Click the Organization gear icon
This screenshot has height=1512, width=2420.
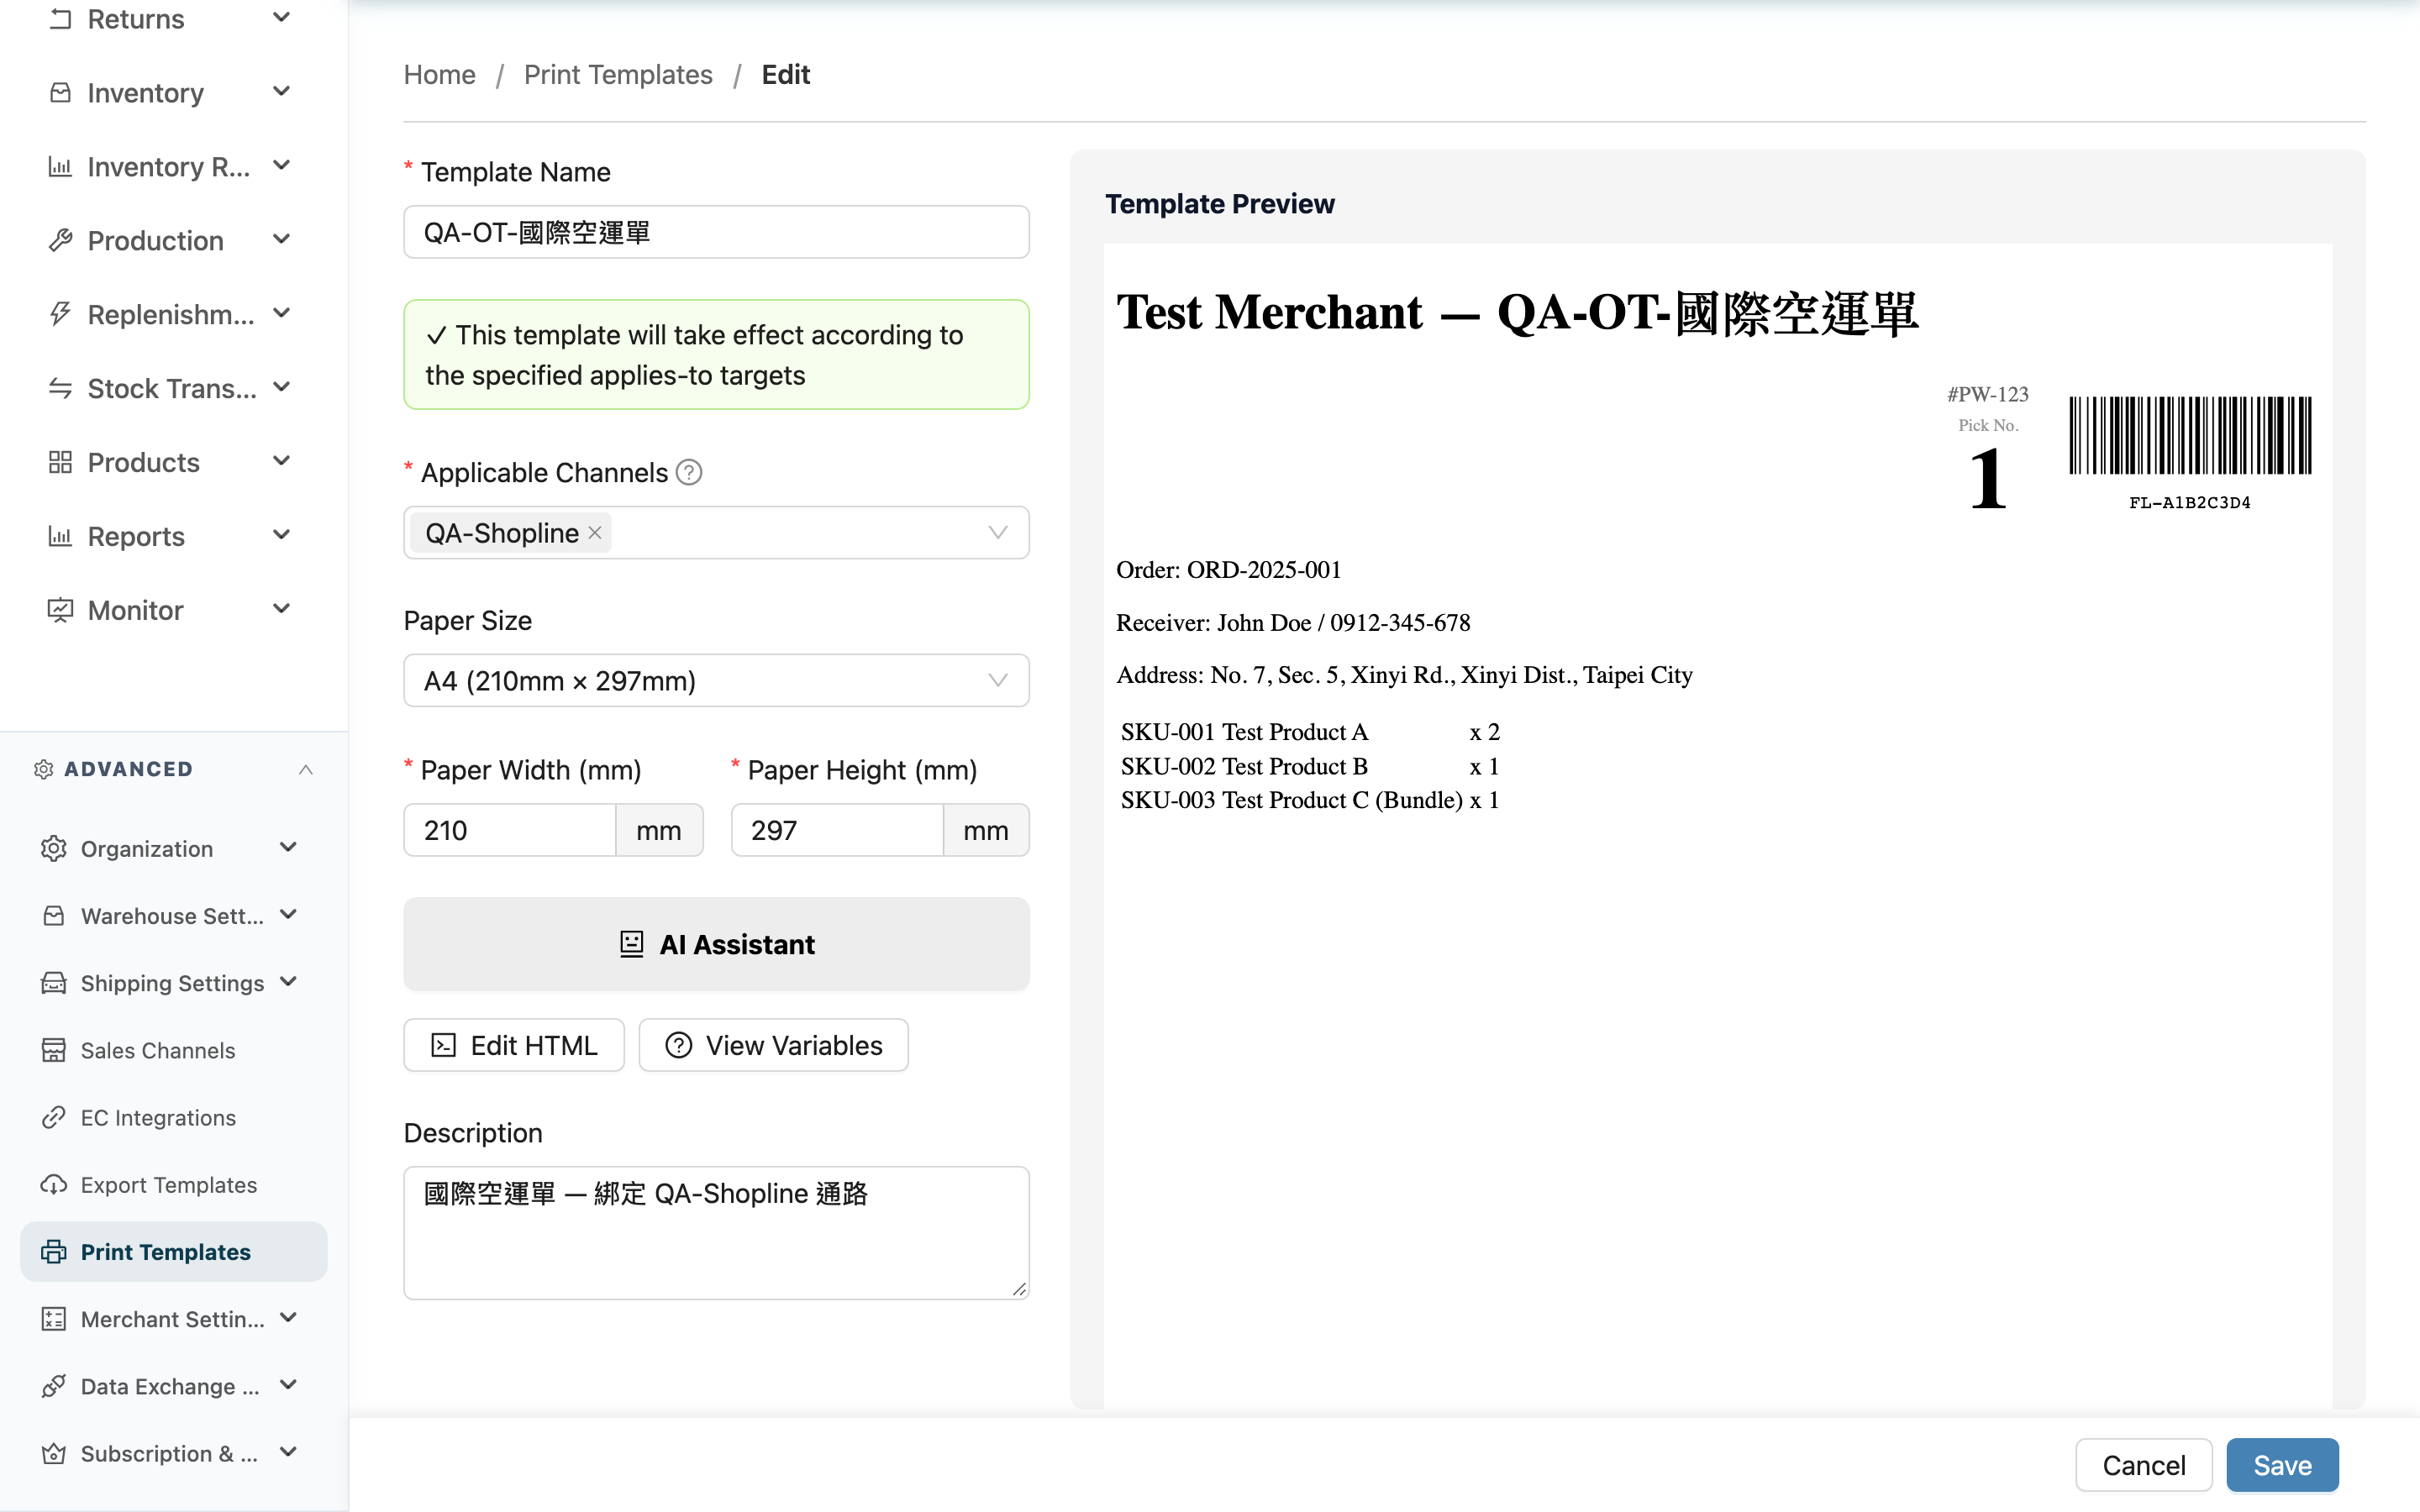click(x=54, y=849)
